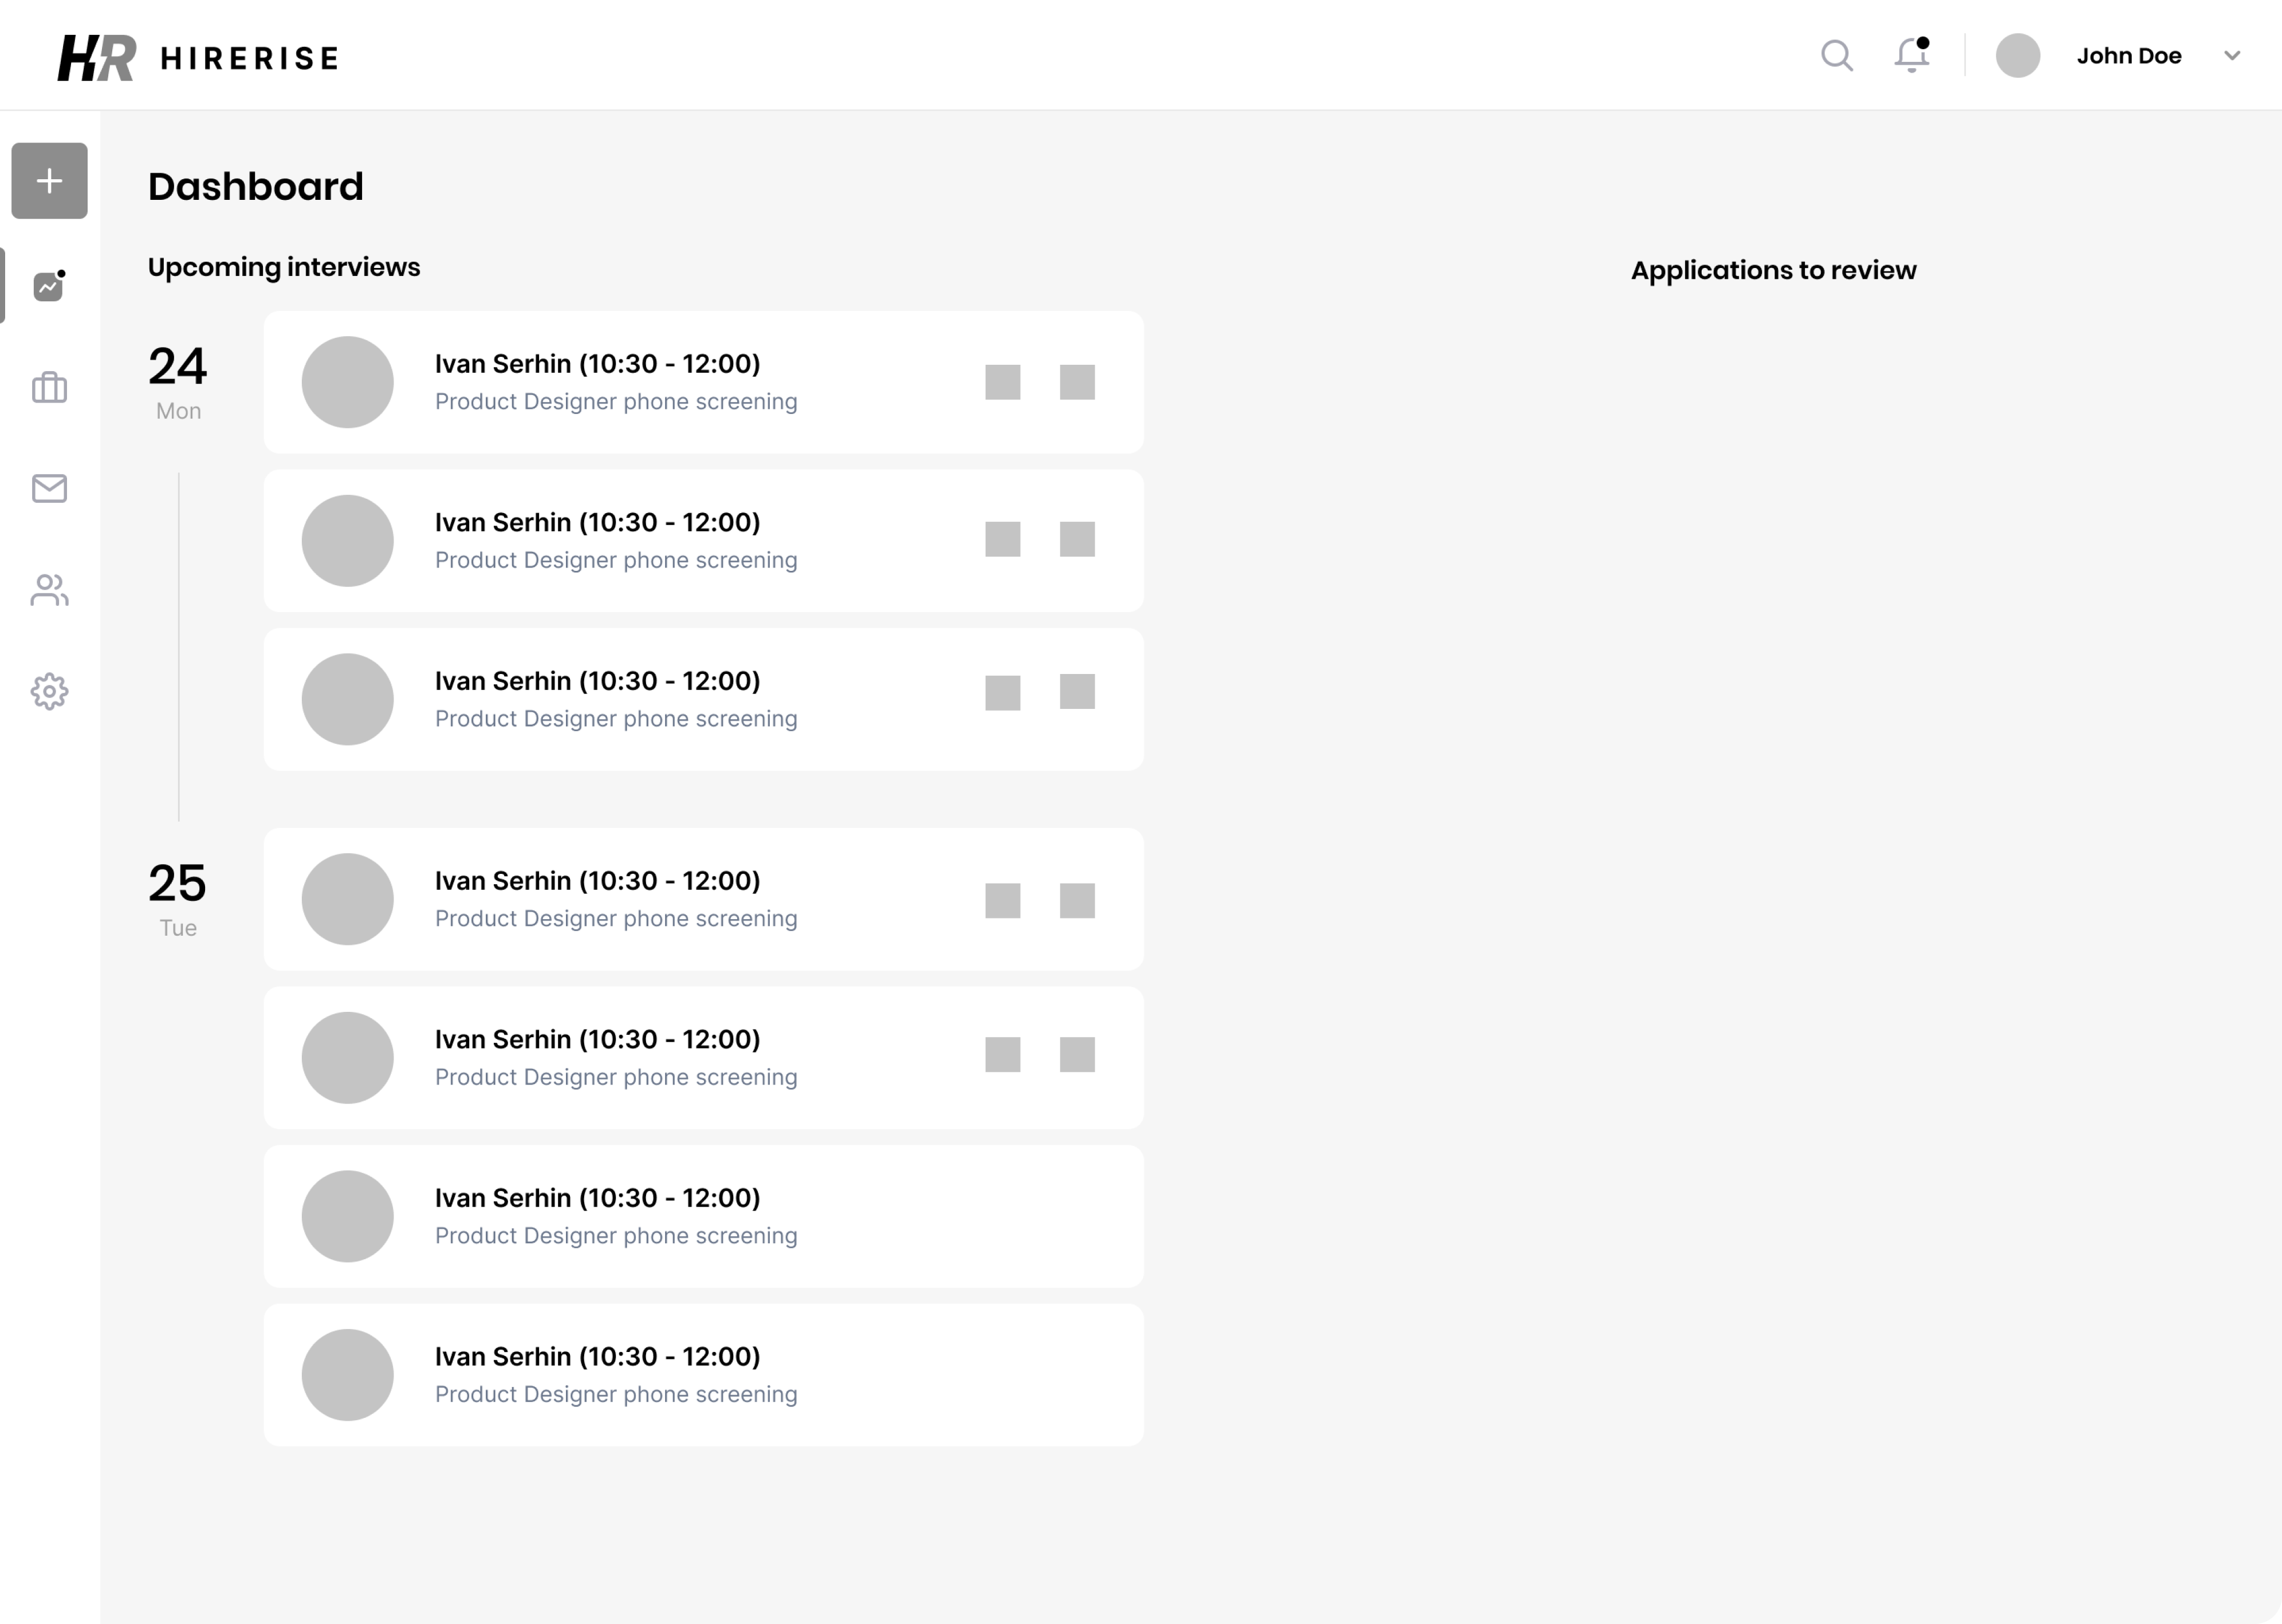The image size is (2282, 1624).
Task: Open the mail messages icon in sidebar
Action: point(48,489)
